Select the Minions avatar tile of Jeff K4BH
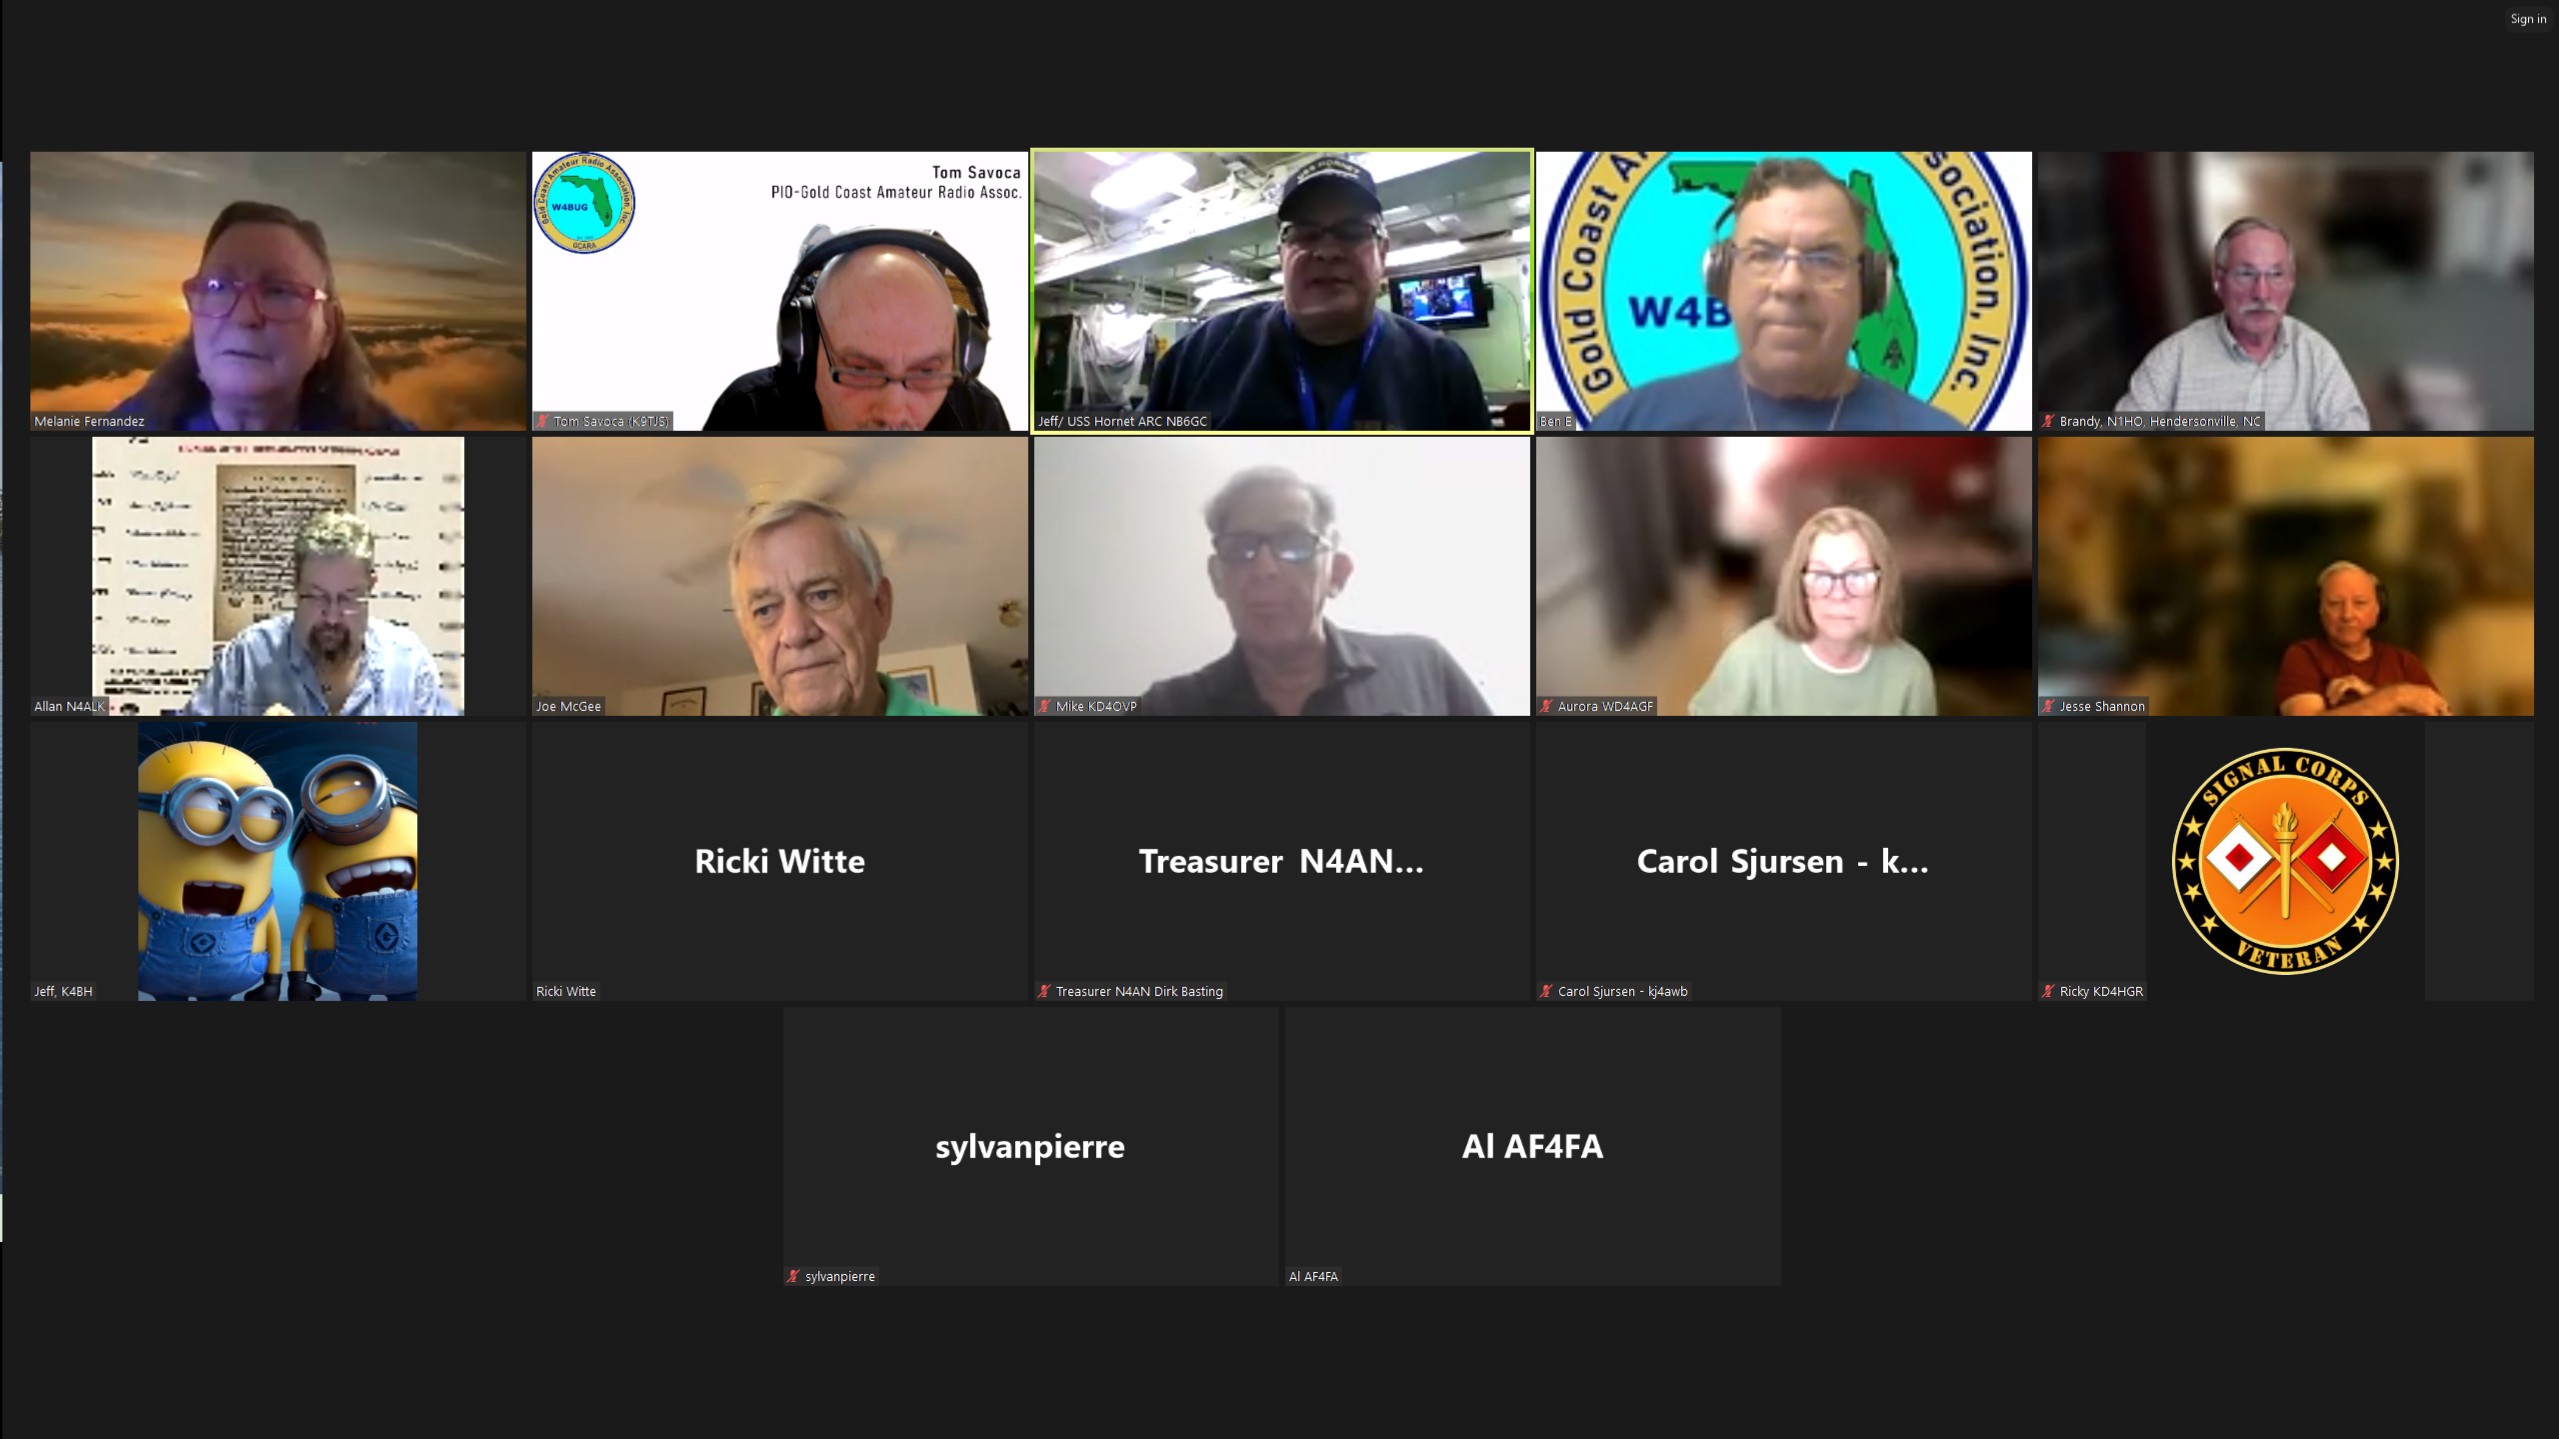This screenshot has width=2559, height=1439. (x=278, y=861)
